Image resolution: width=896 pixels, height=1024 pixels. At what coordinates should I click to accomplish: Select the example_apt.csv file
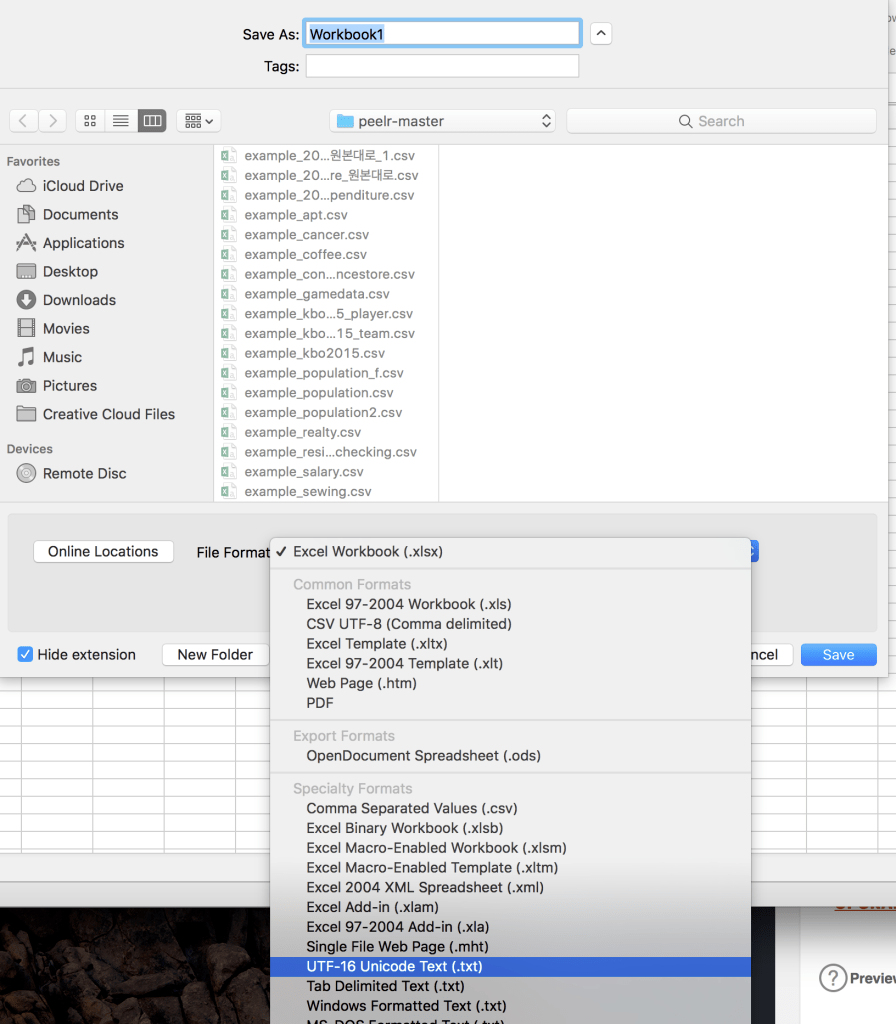coord(295,215)
